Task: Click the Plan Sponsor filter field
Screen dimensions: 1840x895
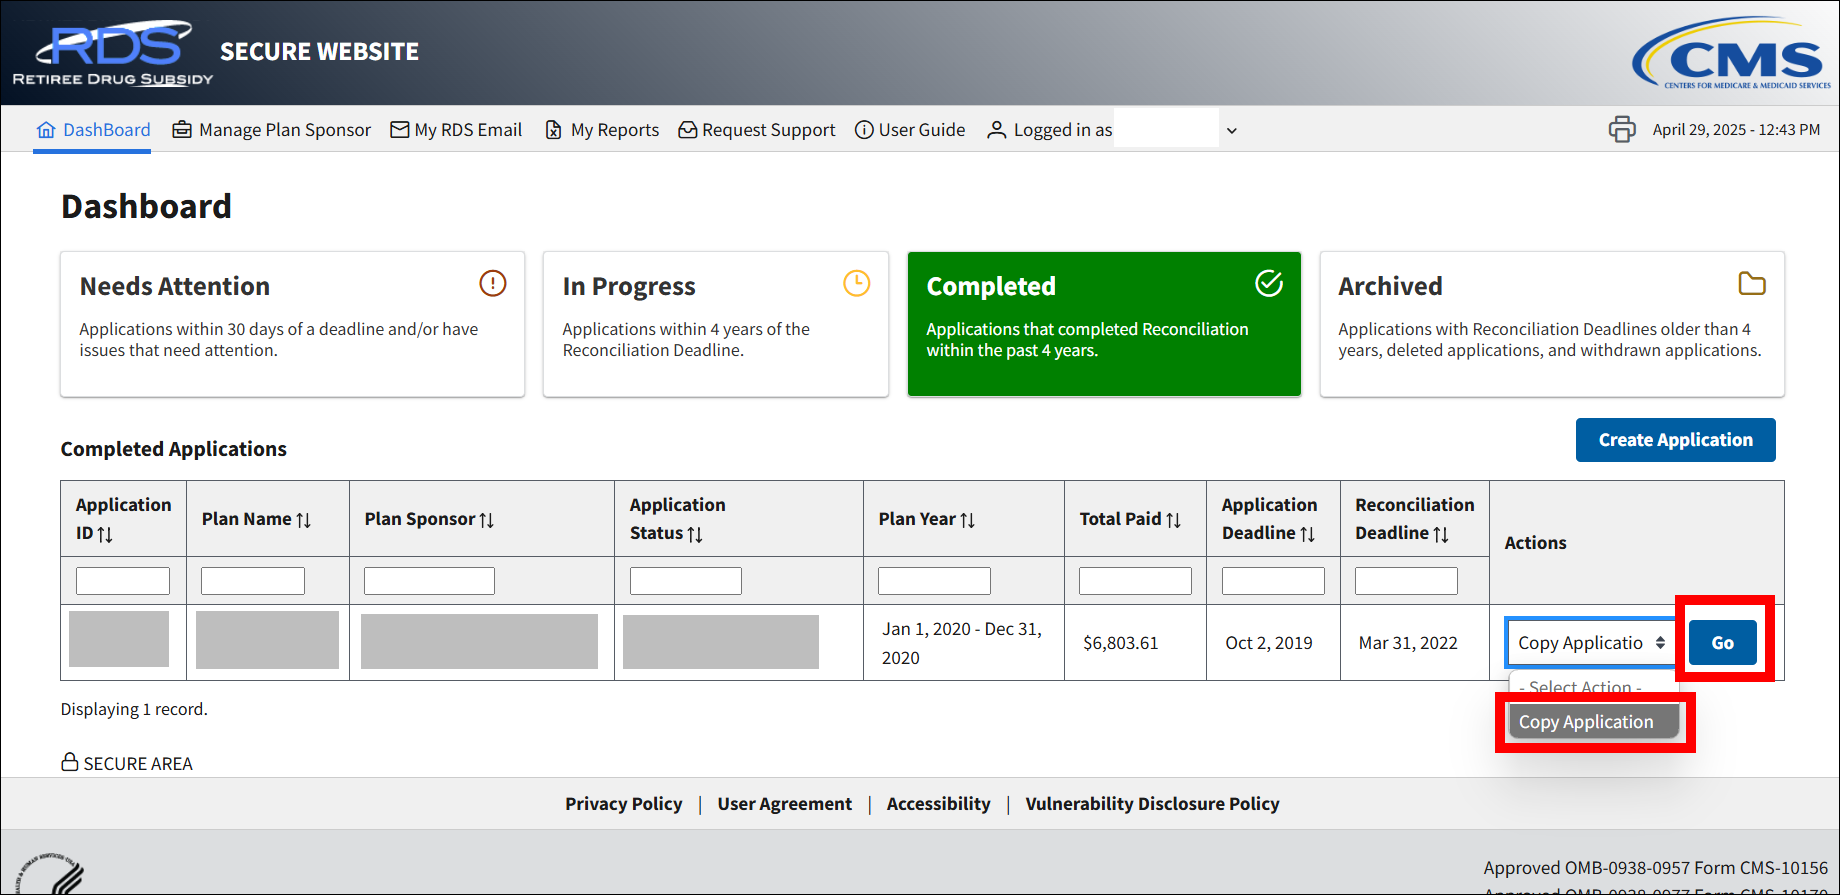Action: tap(429, 581)
